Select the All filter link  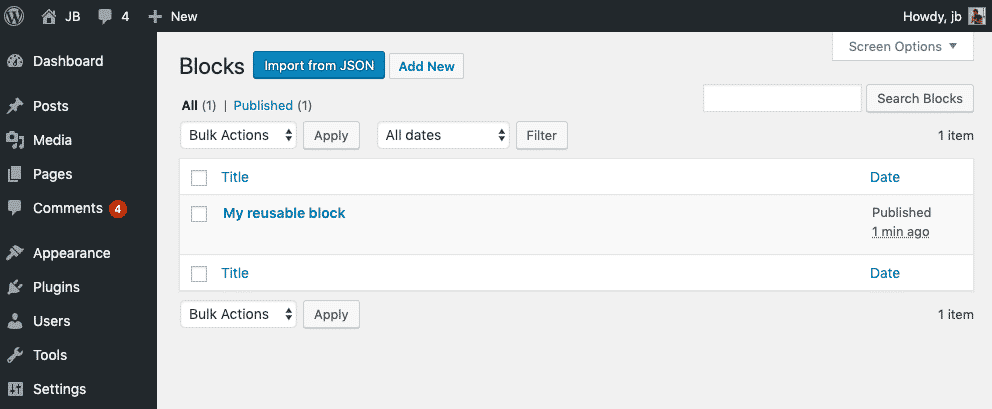click(190, 106)
